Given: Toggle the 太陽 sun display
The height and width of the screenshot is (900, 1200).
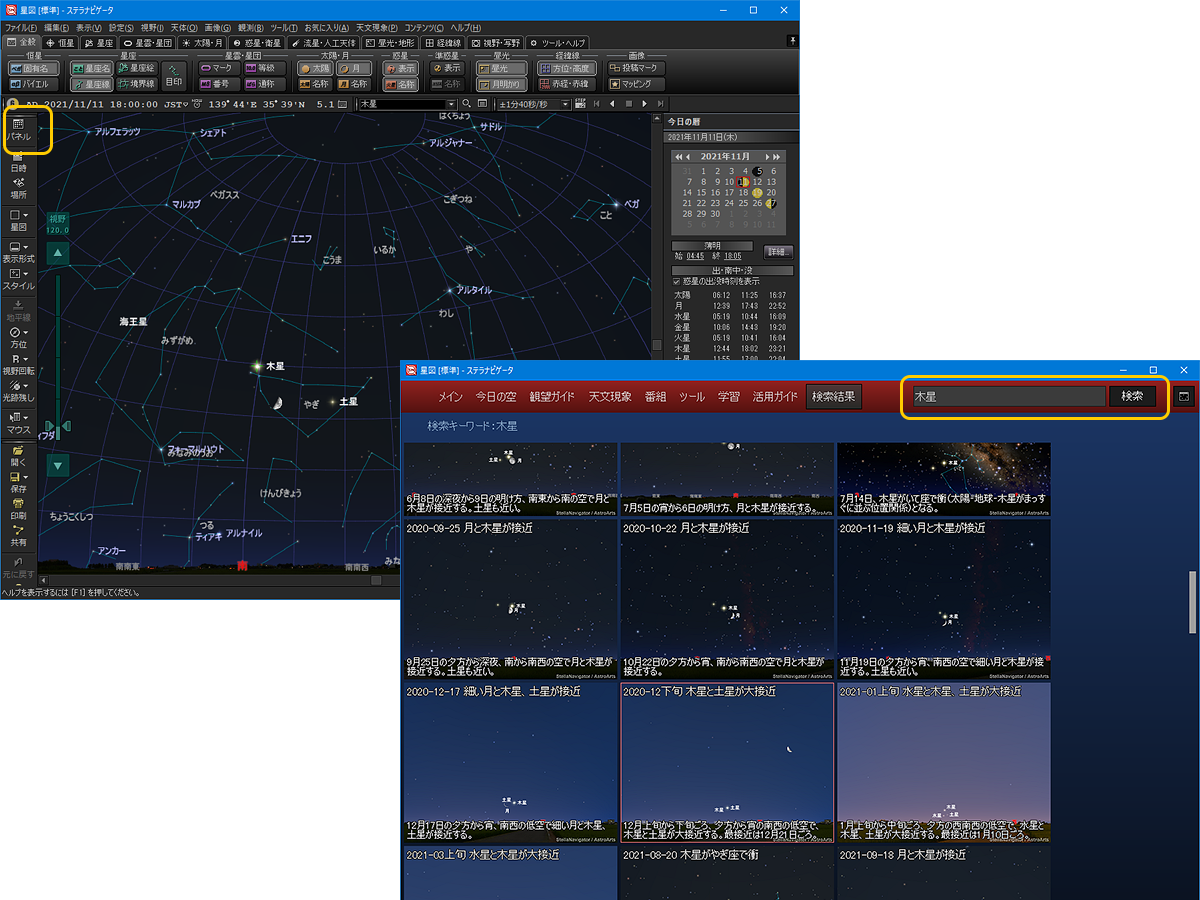Looking at the screenshot, I should 315,69.
